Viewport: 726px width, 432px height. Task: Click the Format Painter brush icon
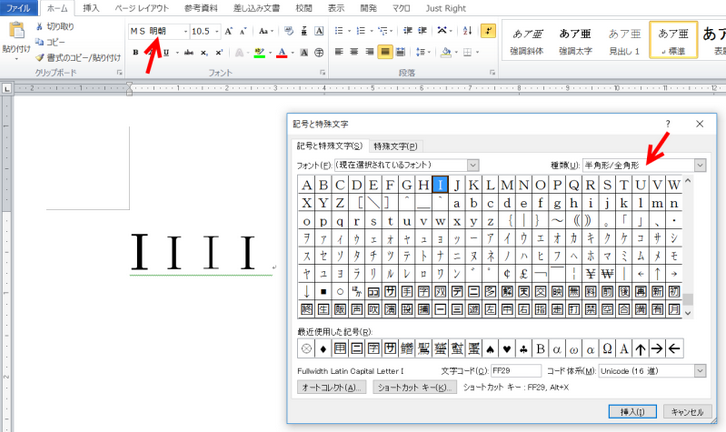pyautogui.click(x=39, y=58)
